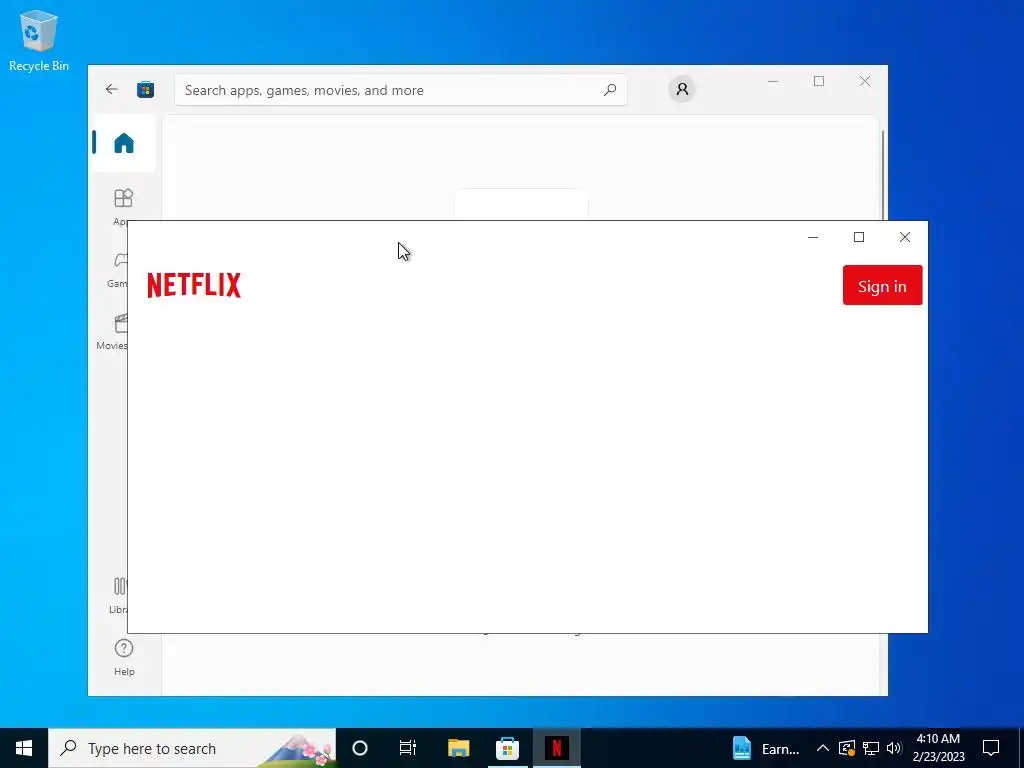Open Library in Store sidebar
The image size is (1024, 768).
point(119,595)
